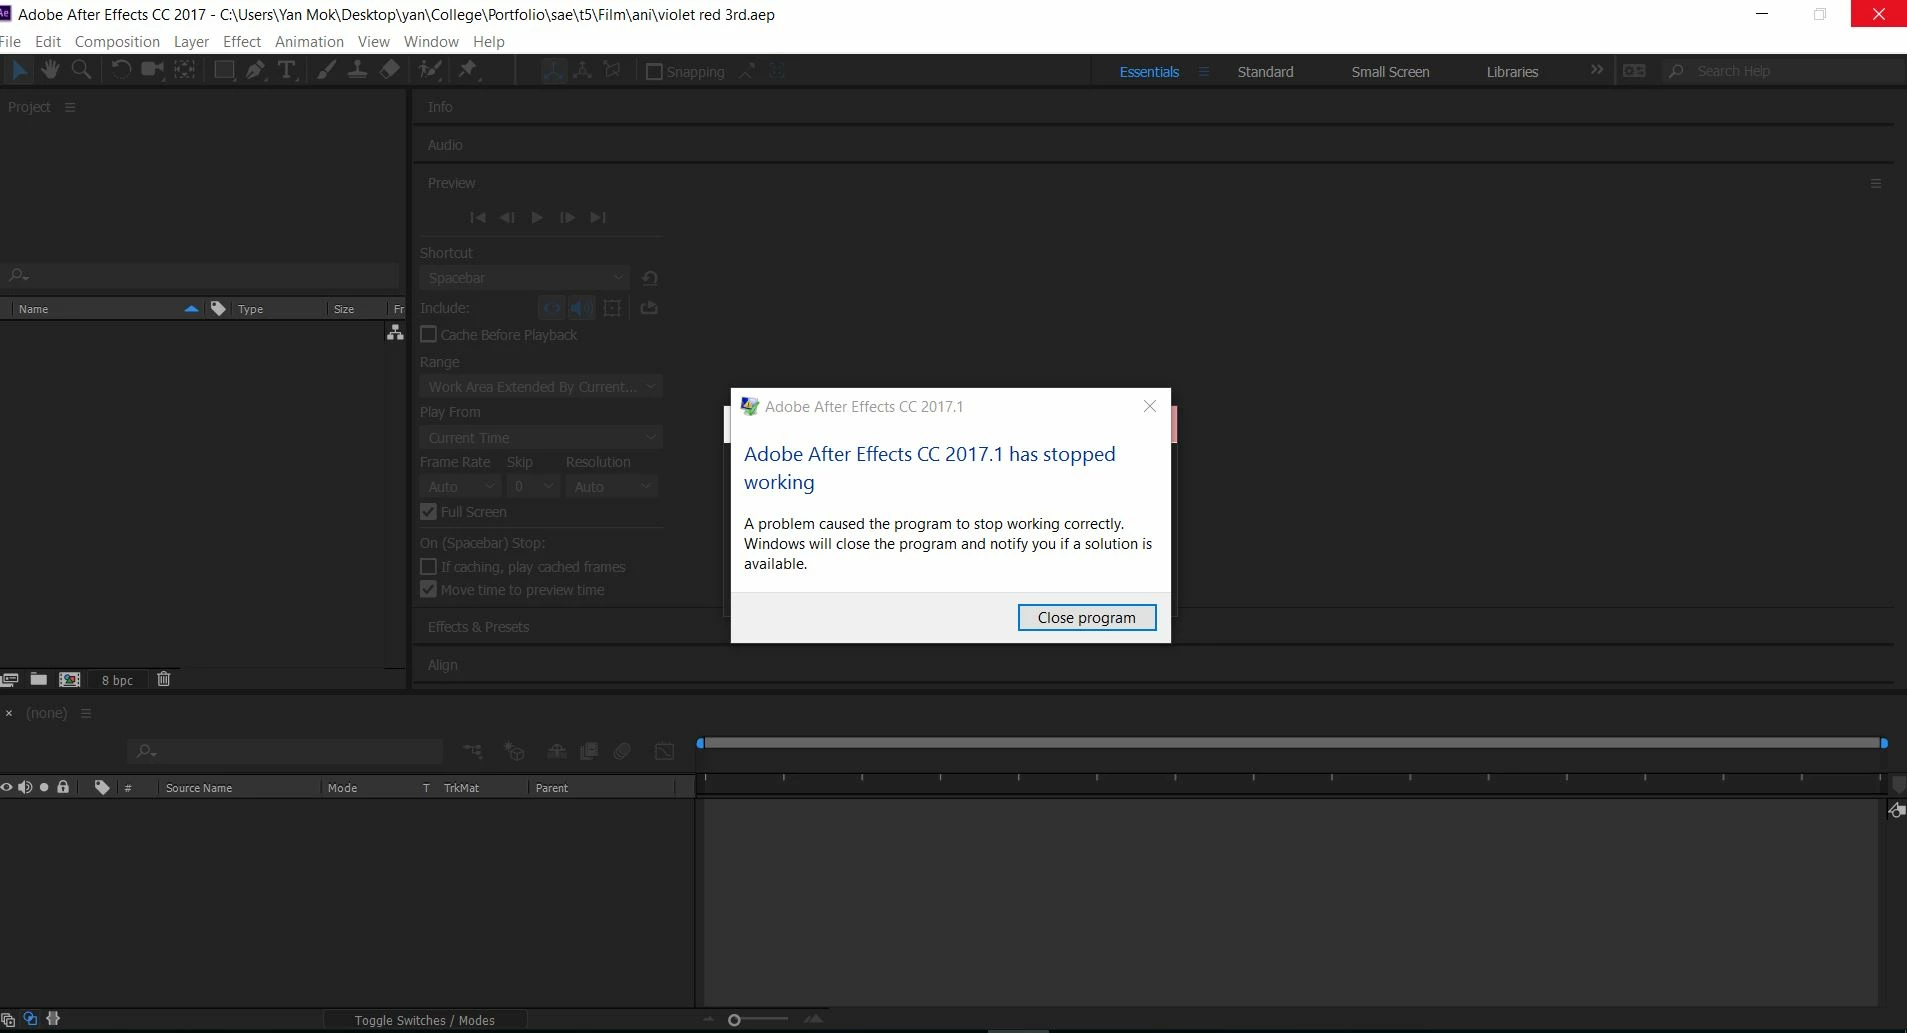The width and height of the screenshot is (1907, 1033).
Task: Toggle the Snapping checkbox
Action: tap(654, 72)
